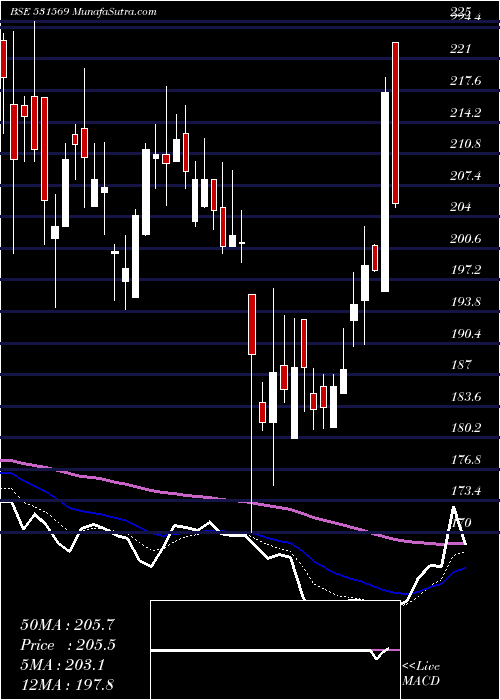This screenshot has height=700, width=500.
Task: Click the 173.4 price axis label
Action: 466,492
